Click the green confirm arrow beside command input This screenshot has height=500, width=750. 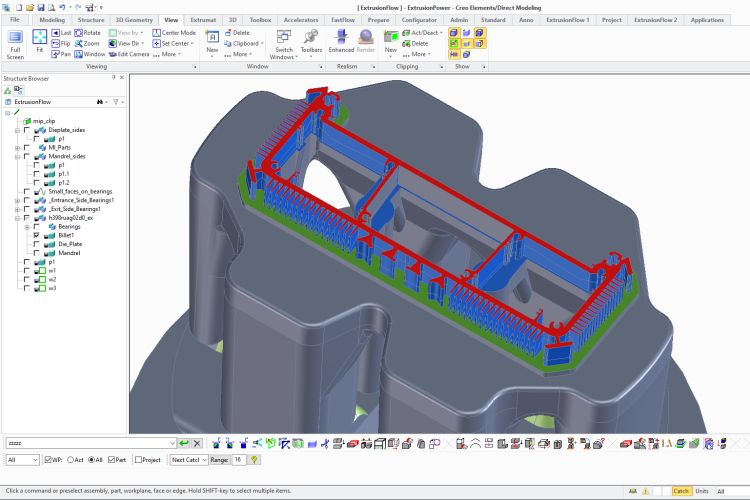click(184, 444)
